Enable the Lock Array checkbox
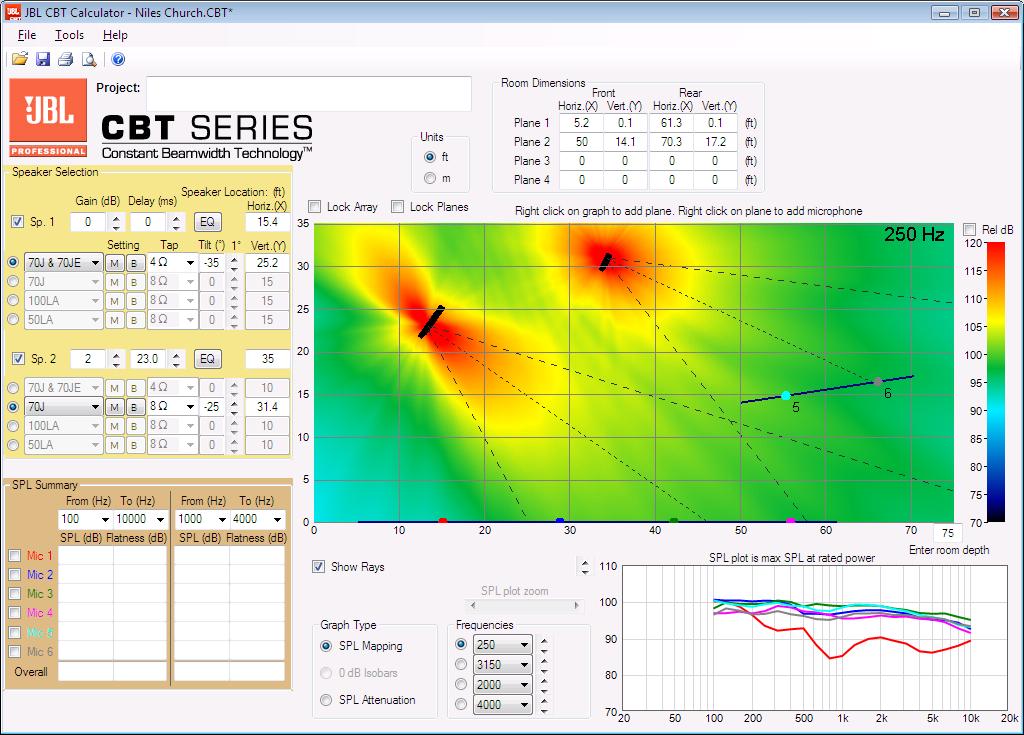The width and height of the screenshot is (1024, 735). (x=315, y=207)
